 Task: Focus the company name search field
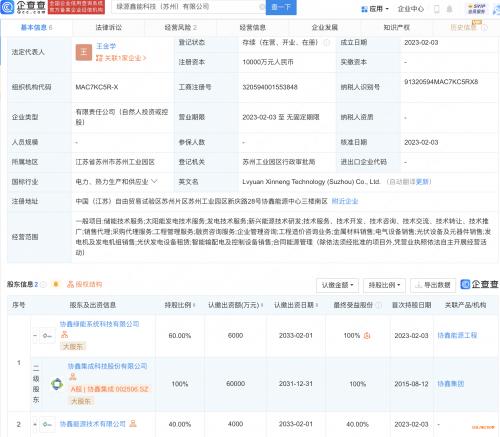(187, 7)
